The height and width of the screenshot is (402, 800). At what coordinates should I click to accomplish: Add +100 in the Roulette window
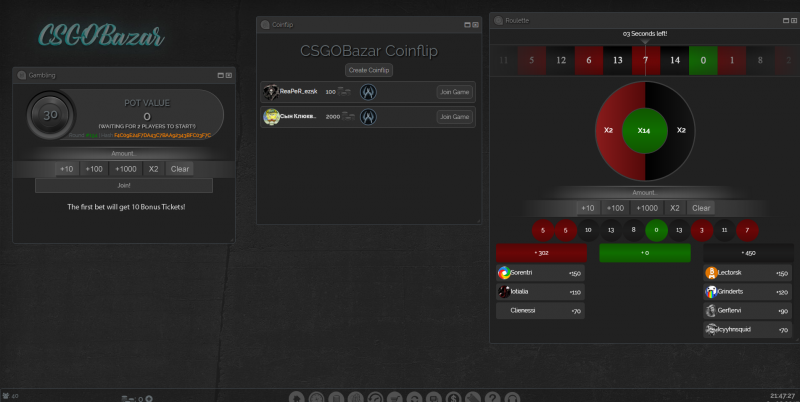pyautogui.click(x=615, y=208)
